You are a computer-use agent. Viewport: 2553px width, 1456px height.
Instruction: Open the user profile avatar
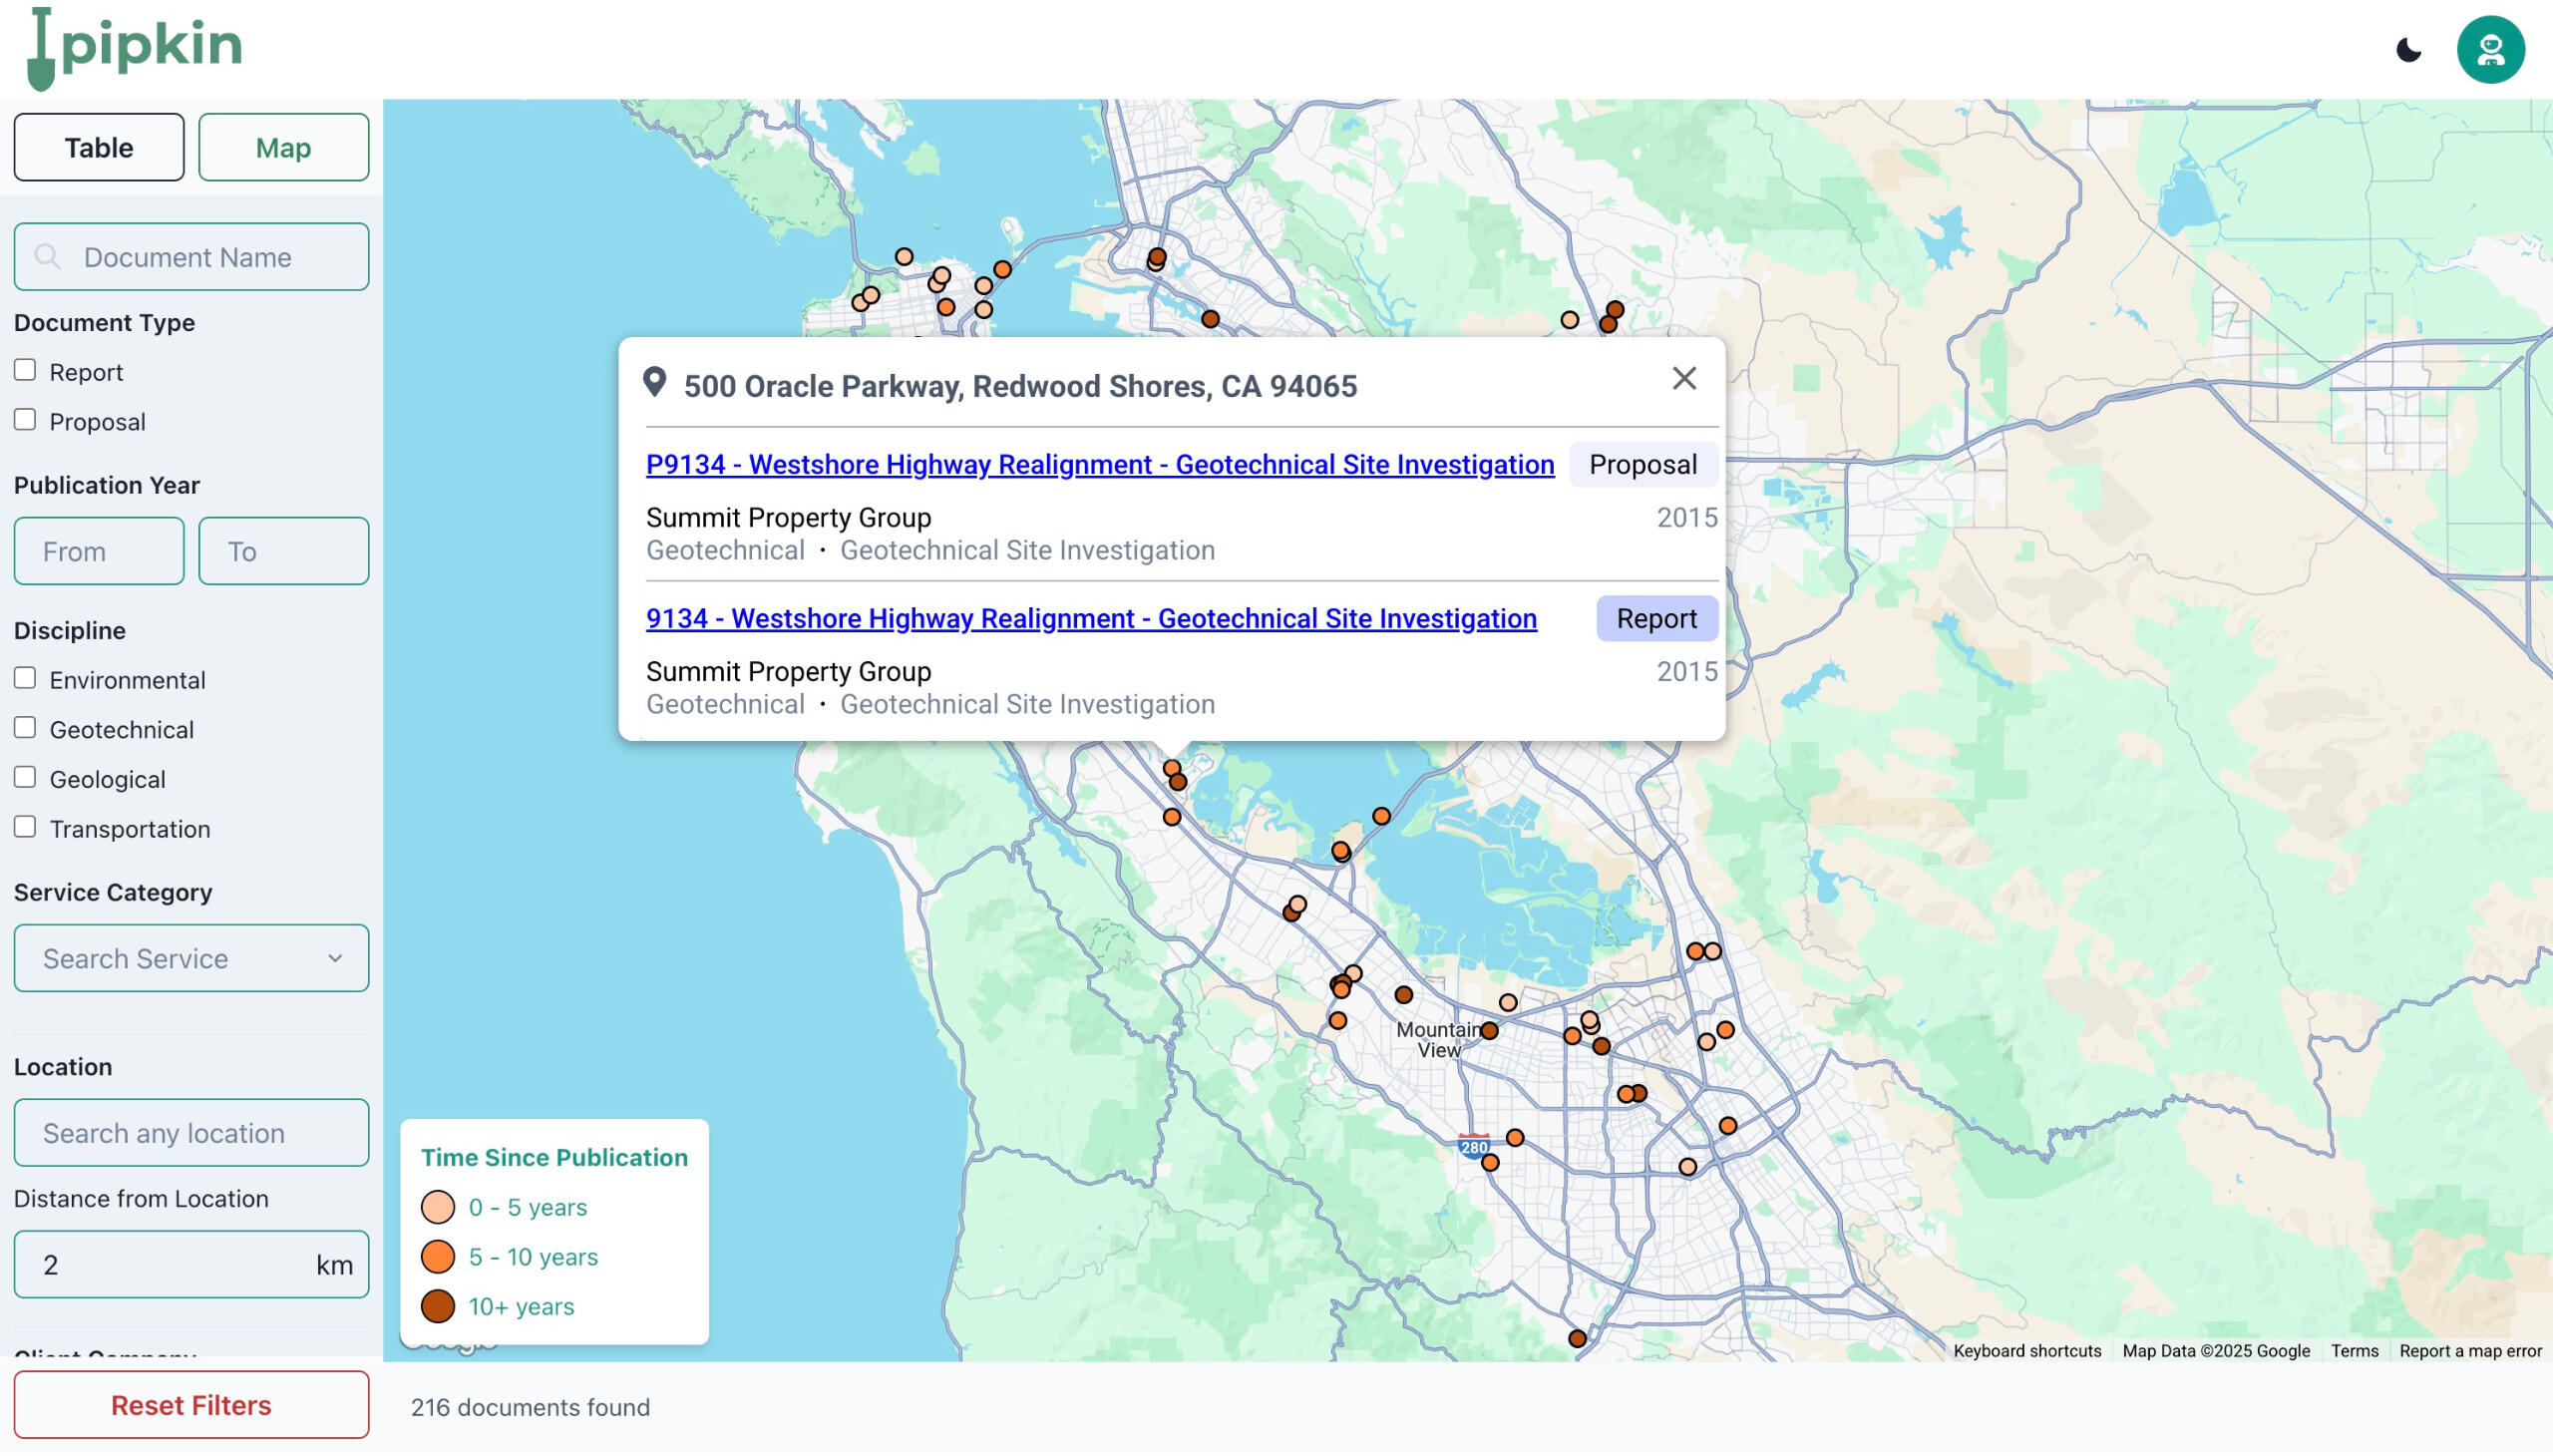click(x=2489, y=50)
